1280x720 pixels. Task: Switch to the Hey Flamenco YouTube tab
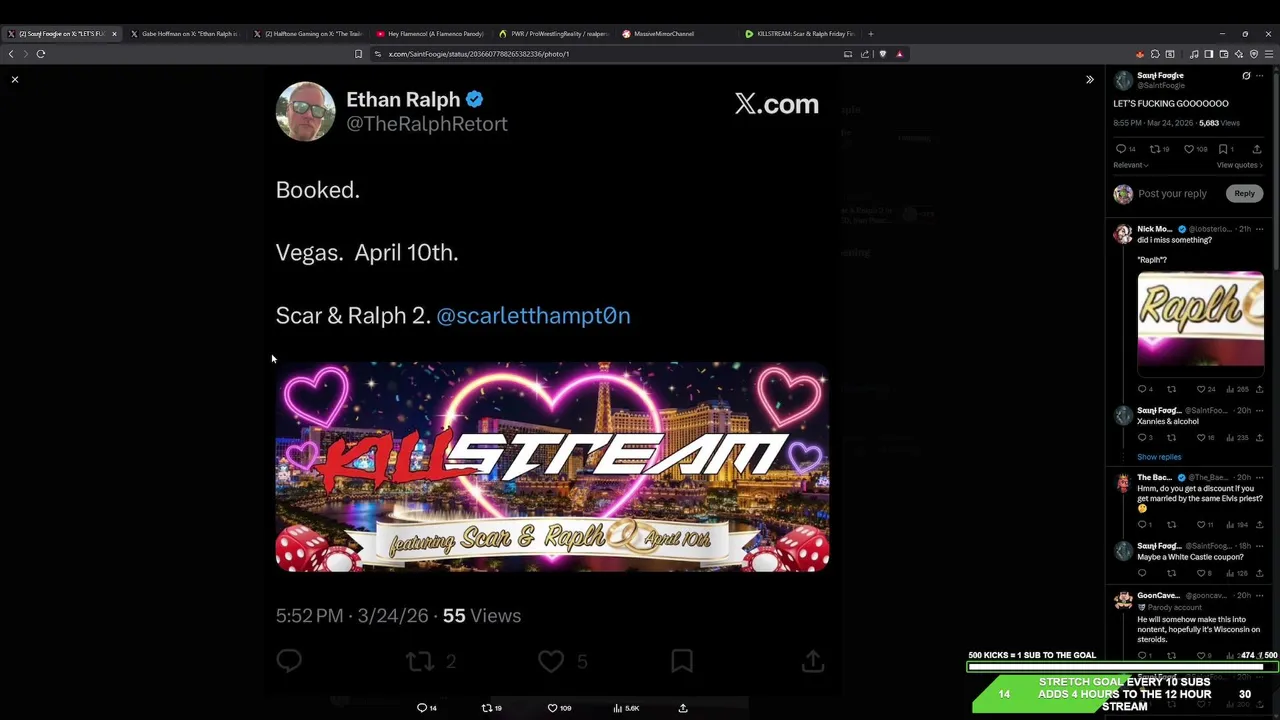click(x=431, y=34)
